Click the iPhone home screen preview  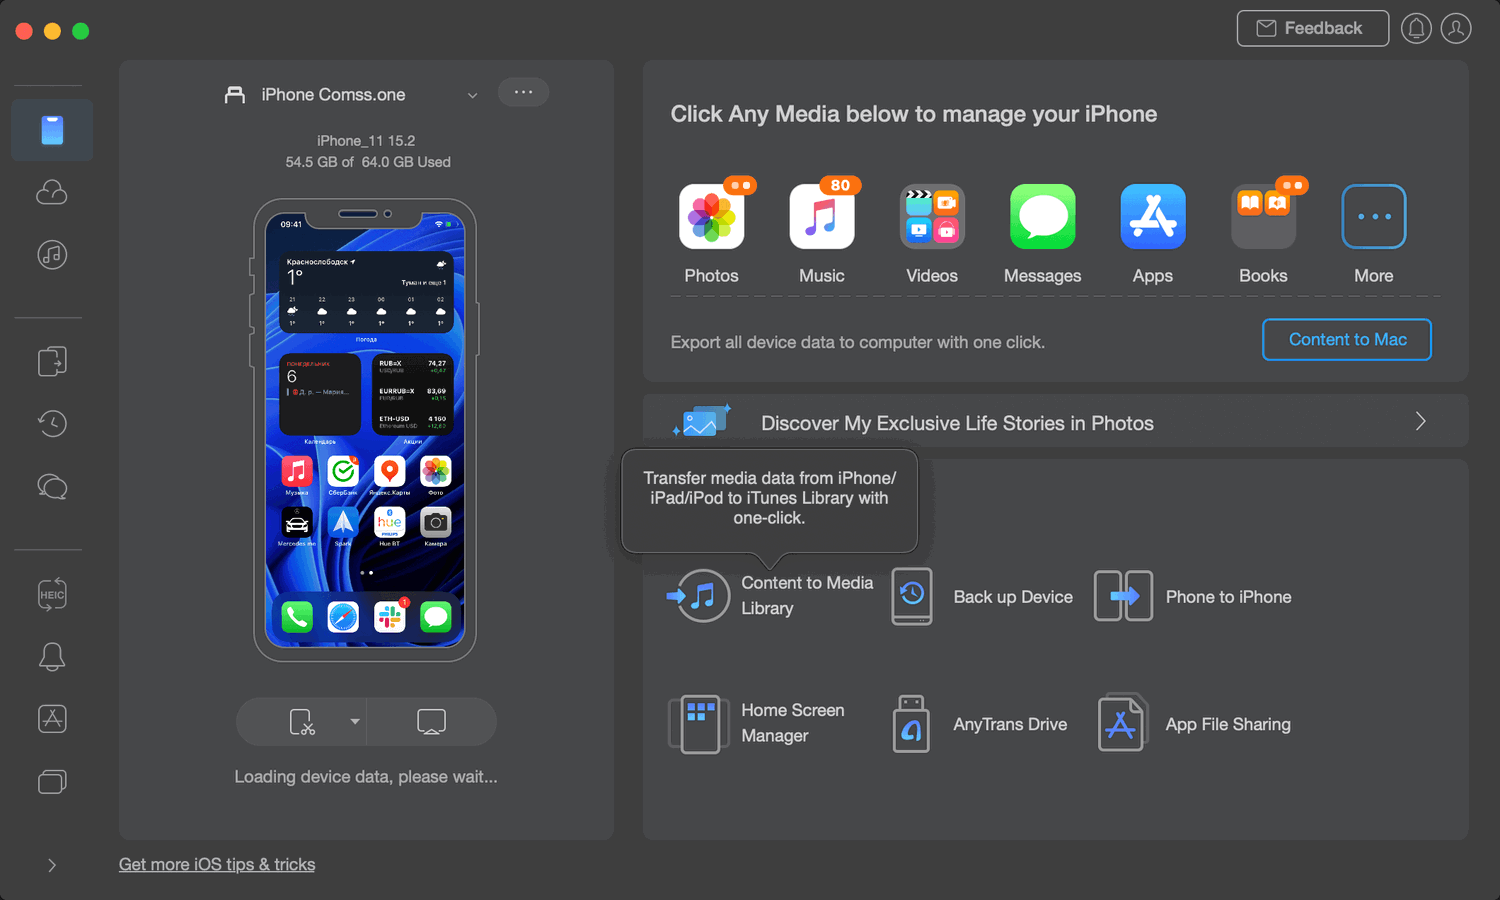click(x=365, y=430)
